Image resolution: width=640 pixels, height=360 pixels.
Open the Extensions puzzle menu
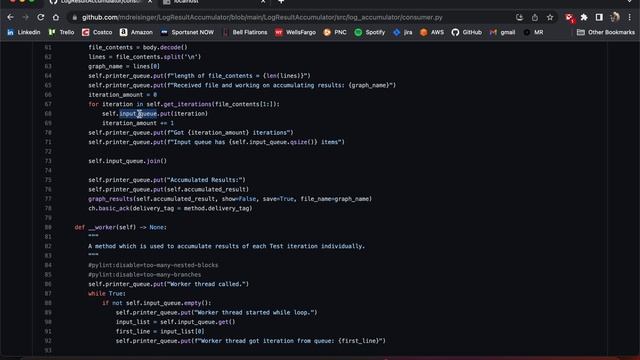(584, 17)
